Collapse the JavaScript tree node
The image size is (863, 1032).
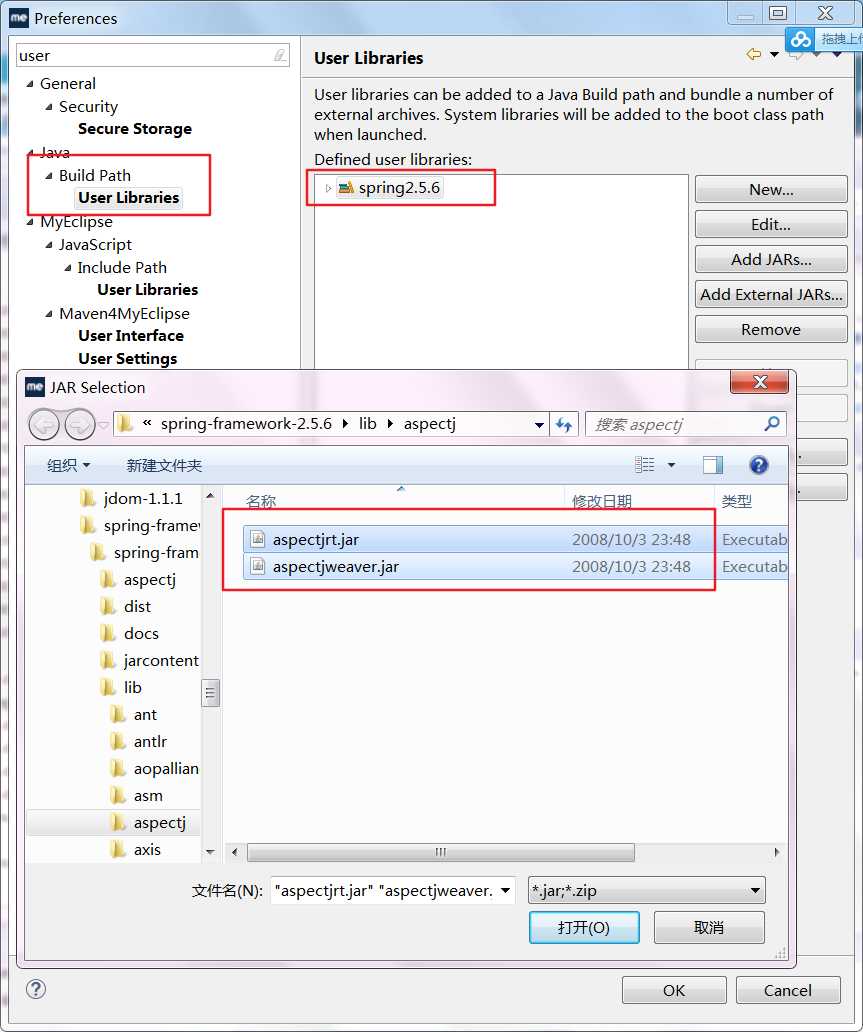click(x=49, y=245)
